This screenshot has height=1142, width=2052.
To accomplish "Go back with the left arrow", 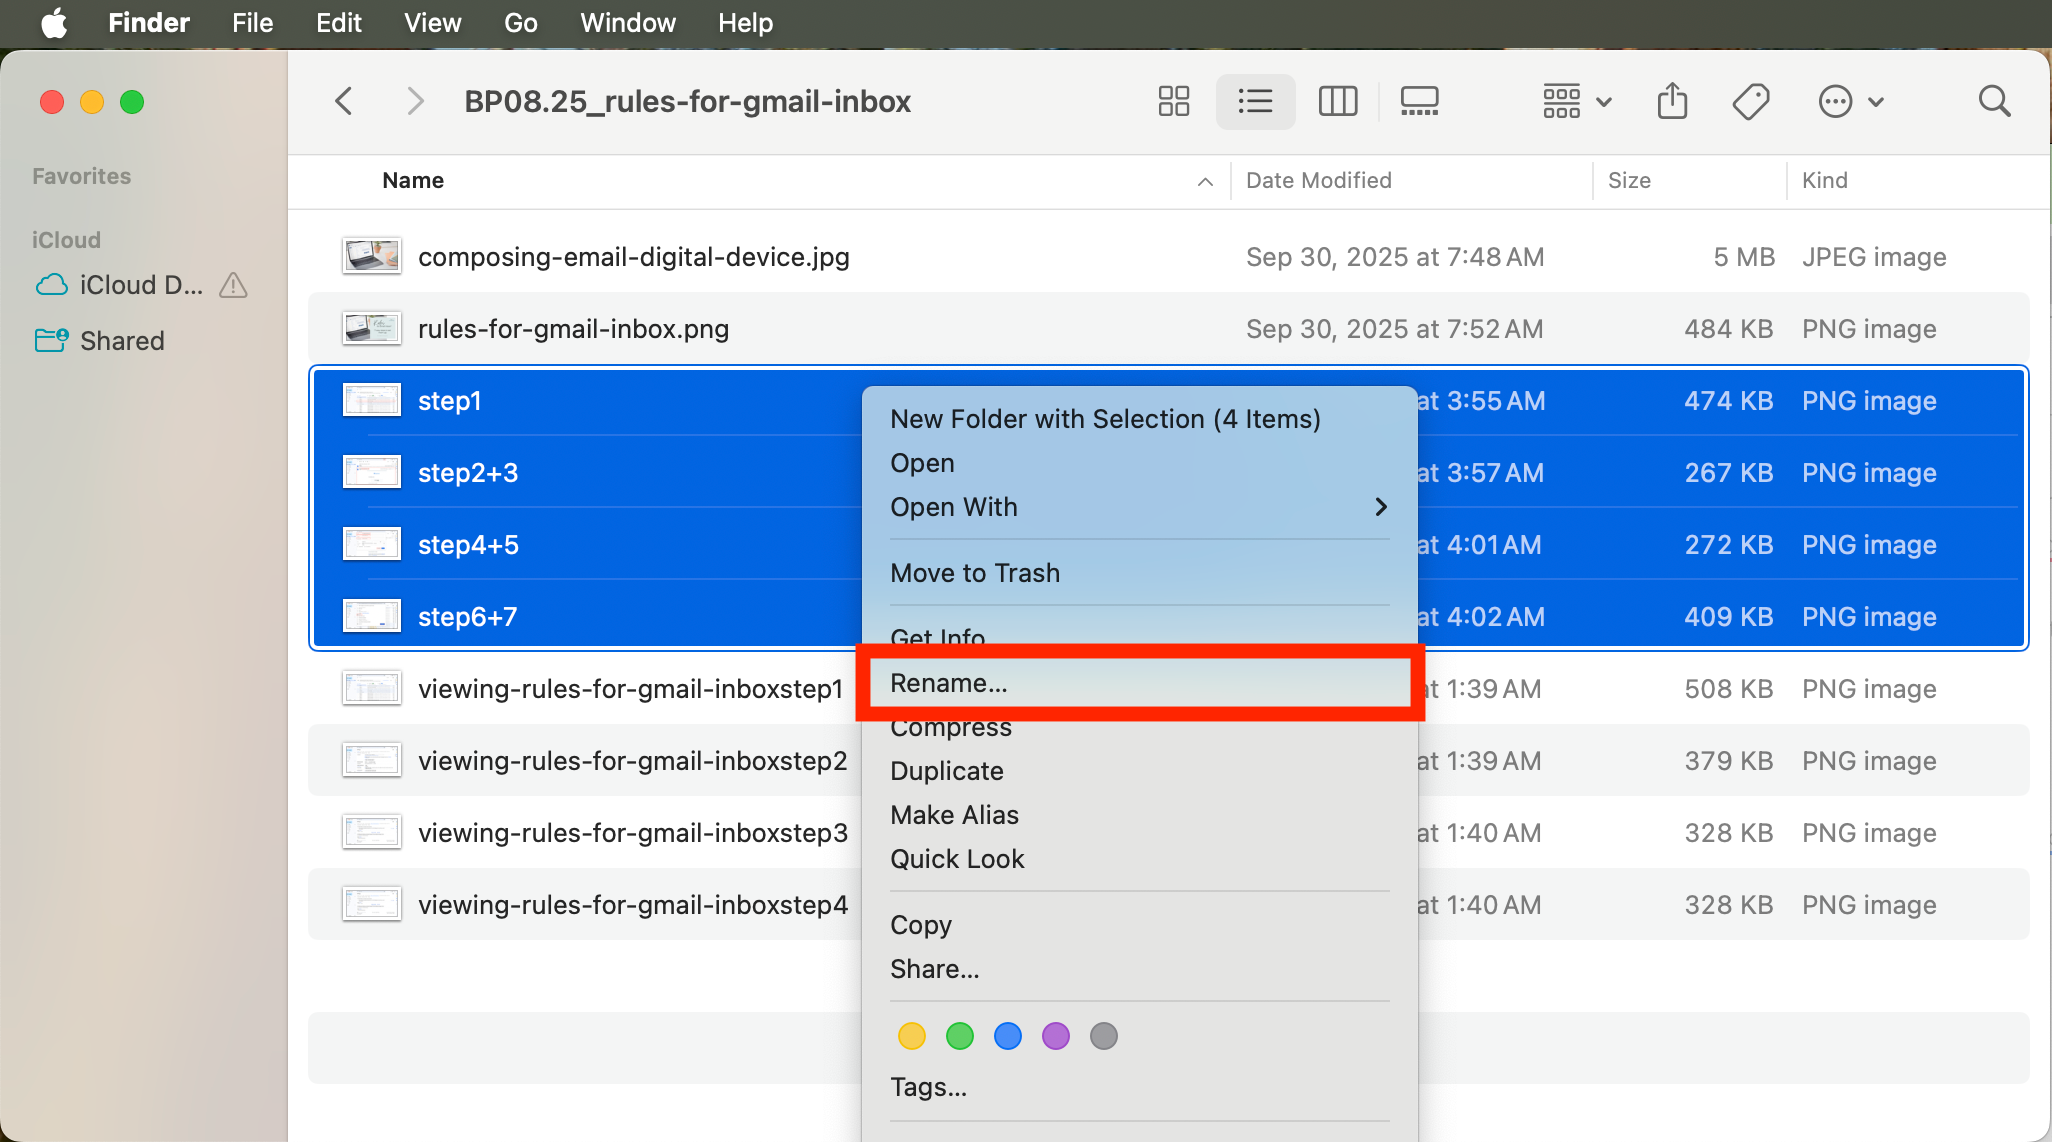I will click(344, 101).
